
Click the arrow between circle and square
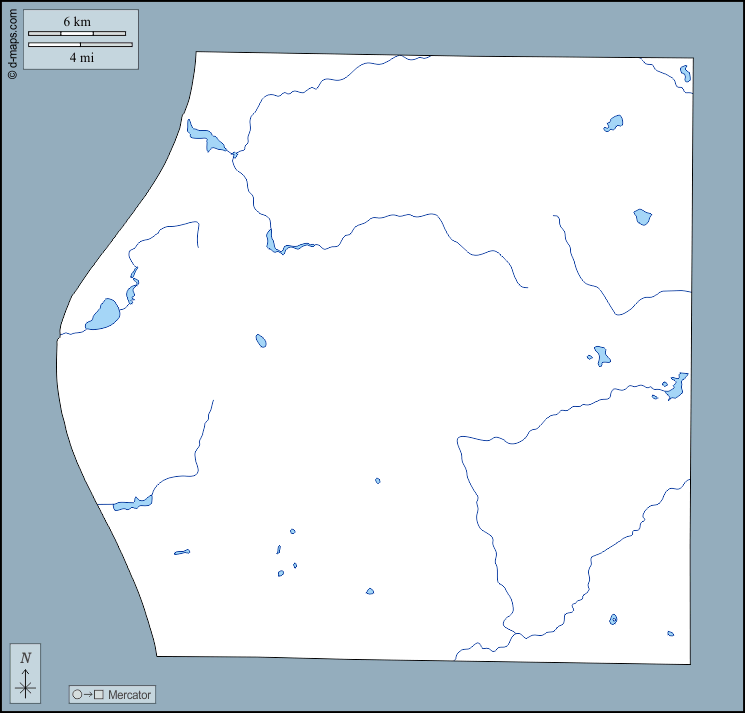88,694
